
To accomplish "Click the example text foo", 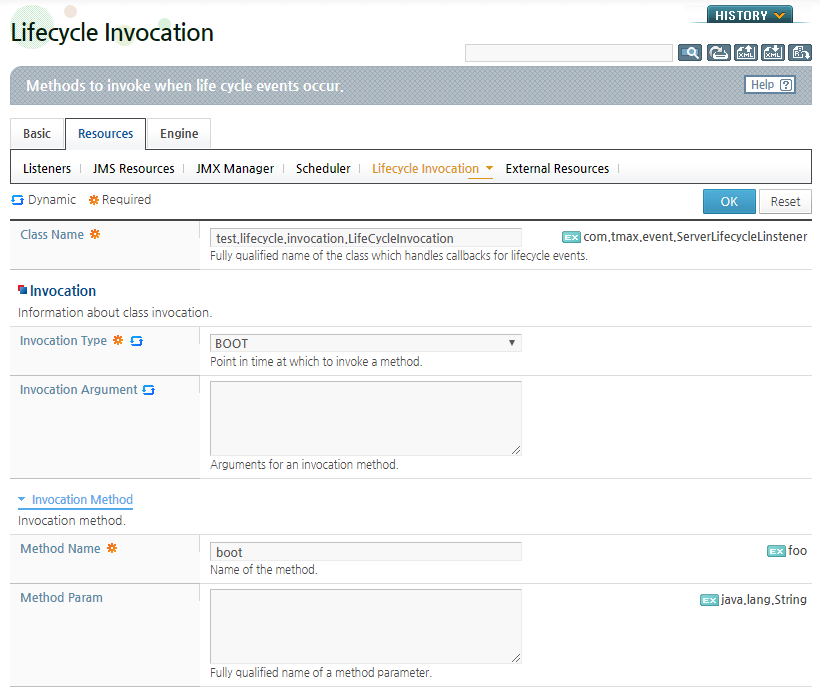I will (x=798, y=551).
